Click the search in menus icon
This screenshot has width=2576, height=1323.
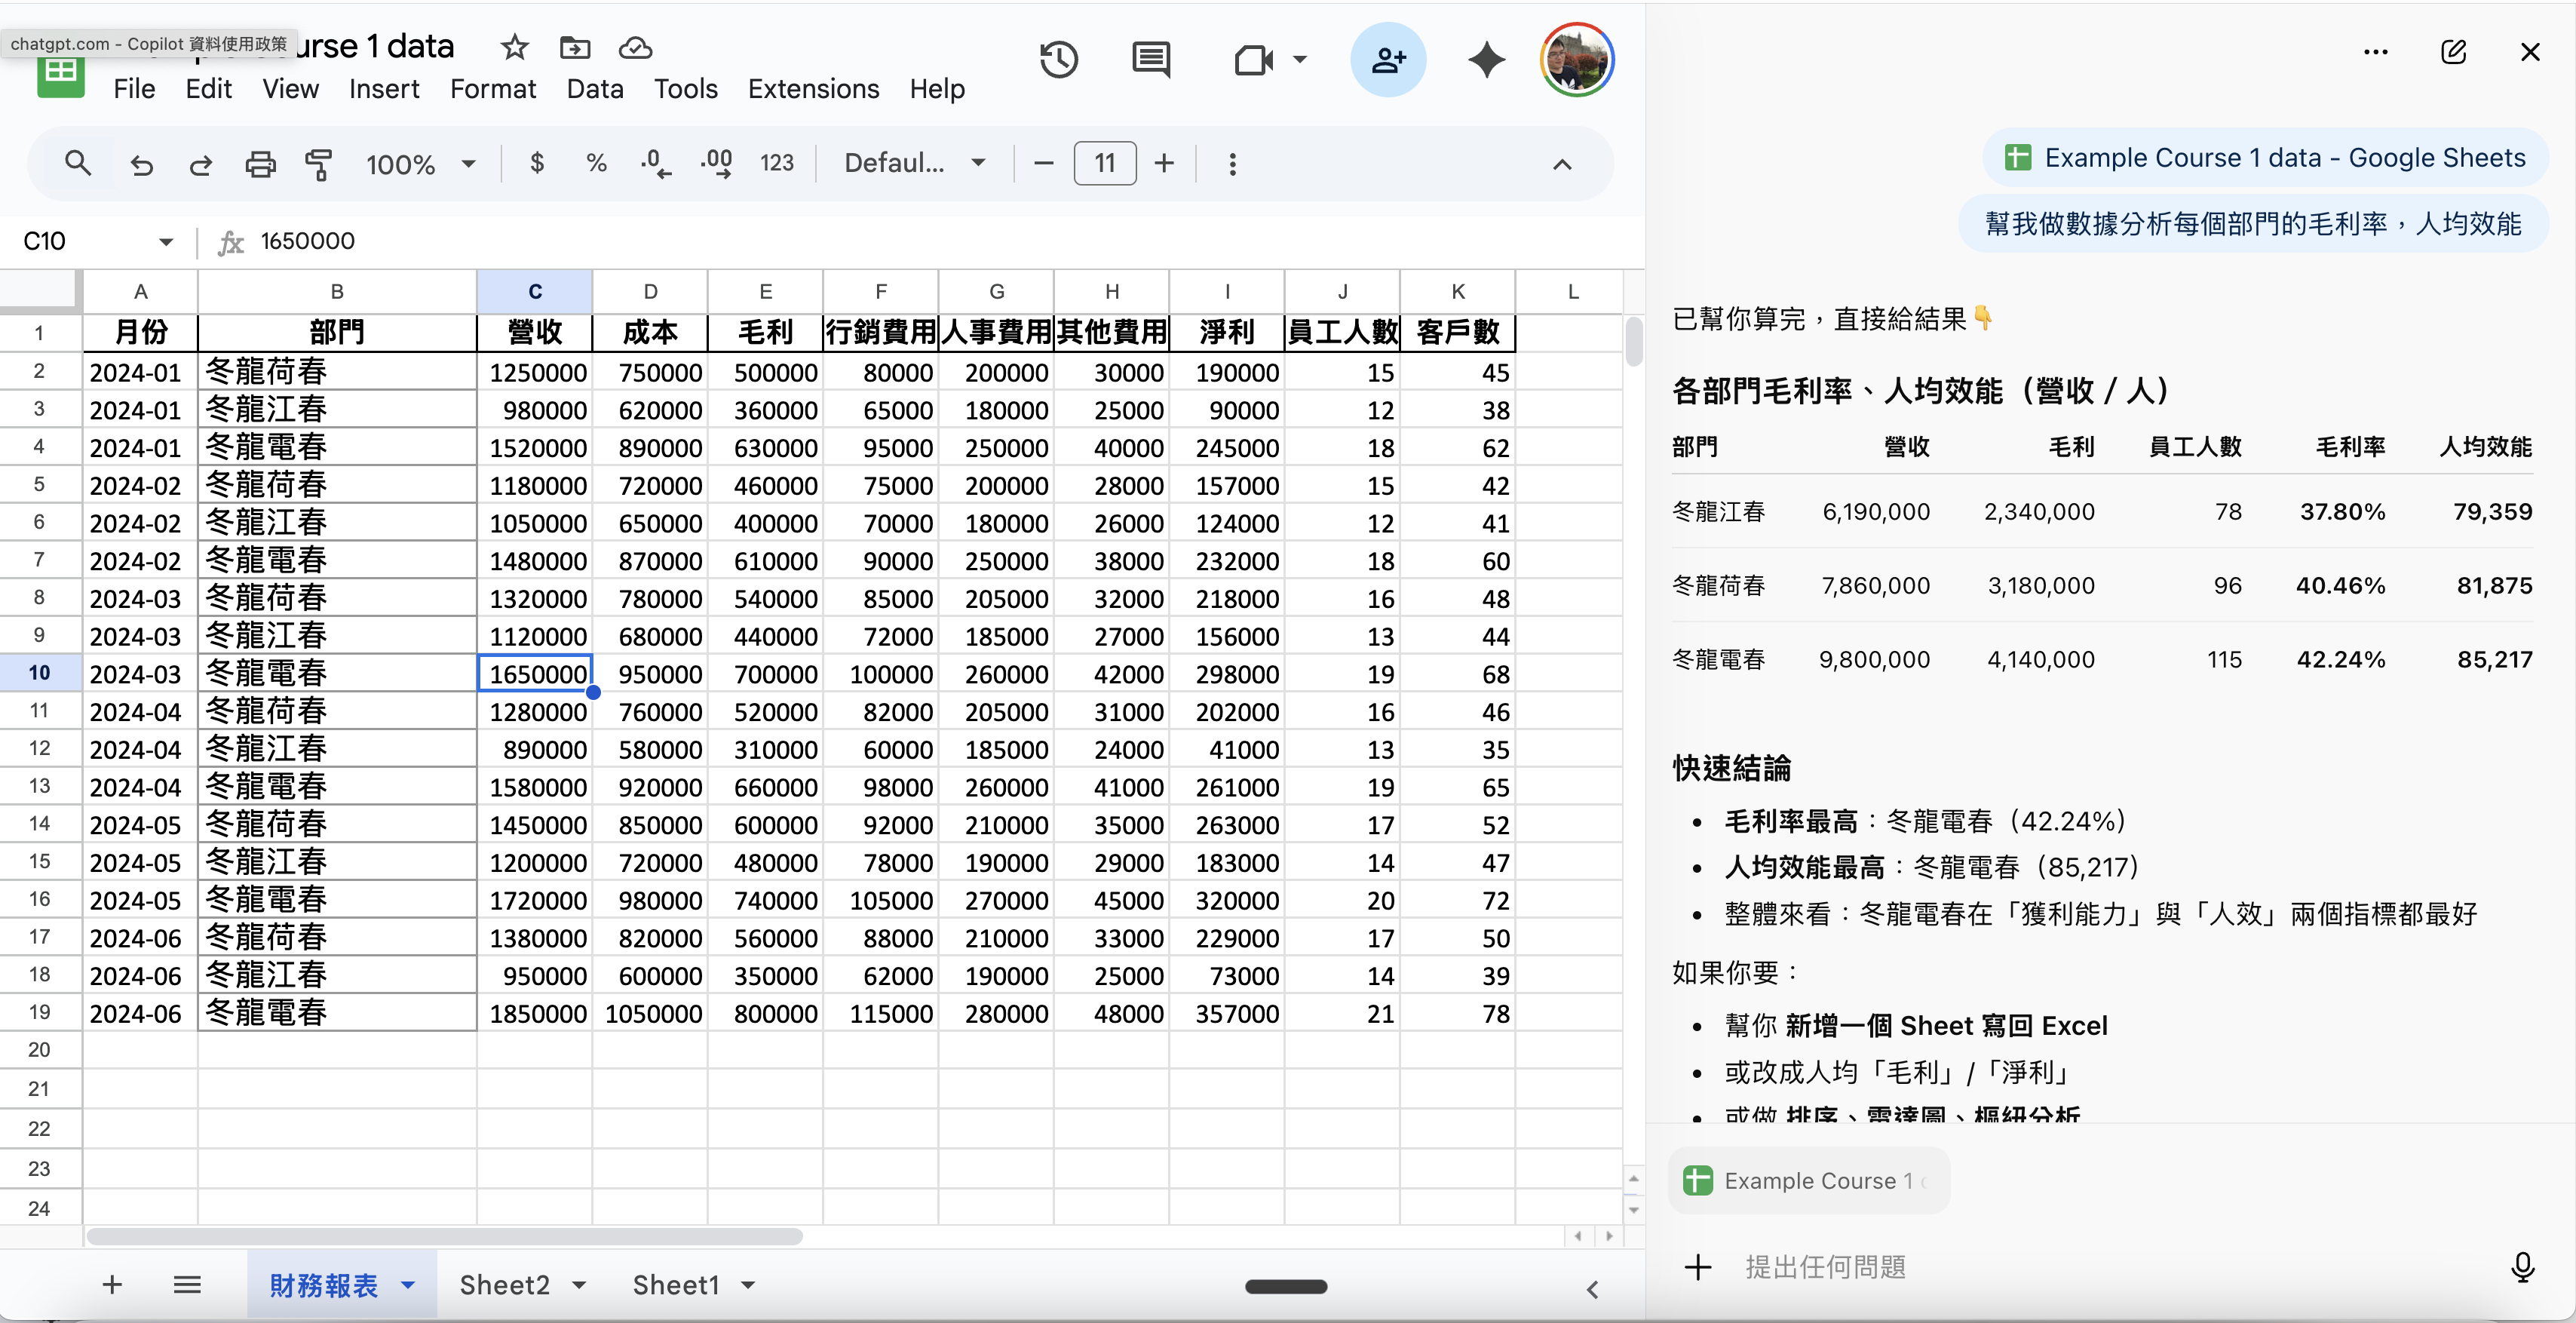pos(78,162)
